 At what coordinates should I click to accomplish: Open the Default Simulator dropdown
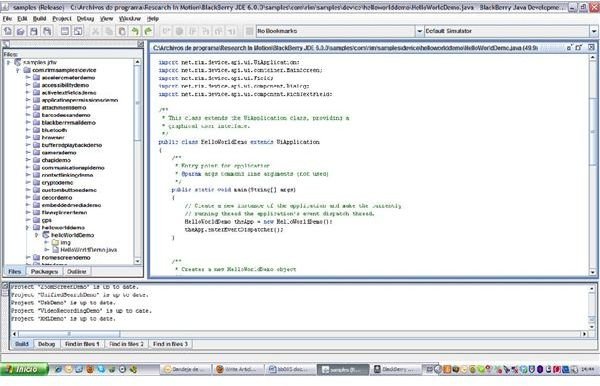(593, 31)
